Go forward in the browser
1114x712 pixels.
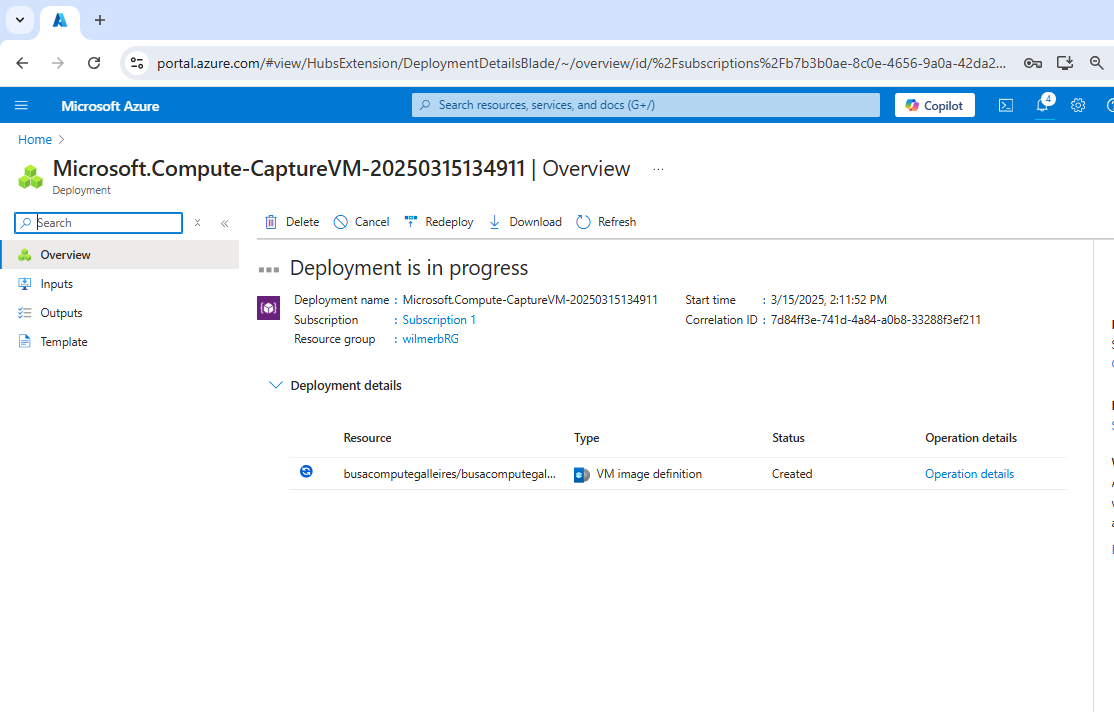pyautogui.click(x=58, y=63)
